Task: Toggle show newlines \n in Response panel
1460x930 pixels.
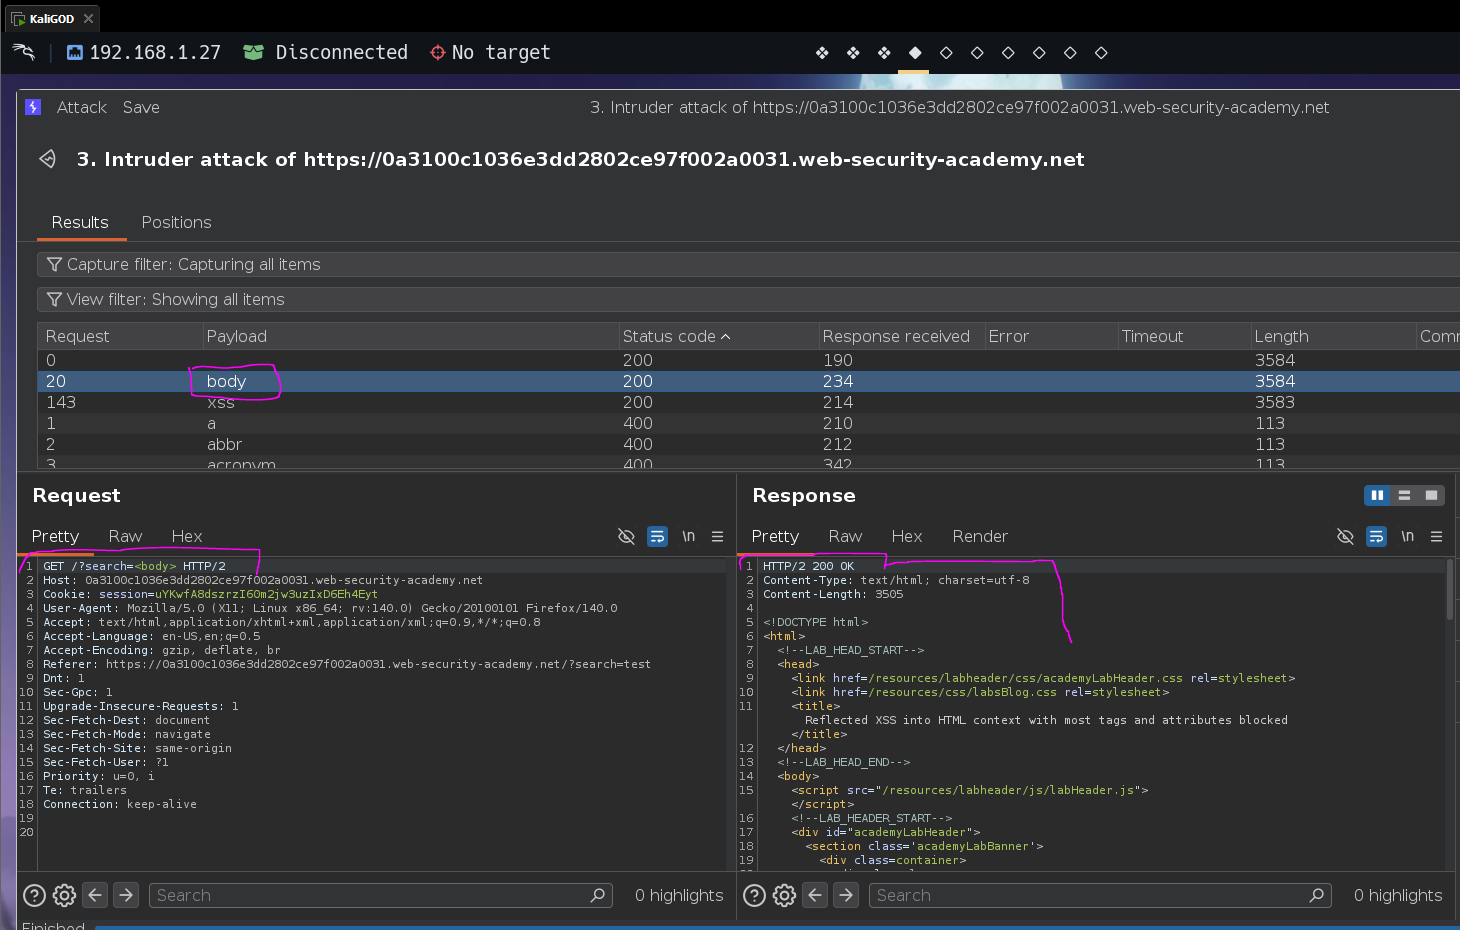Action: (1407, 536)
